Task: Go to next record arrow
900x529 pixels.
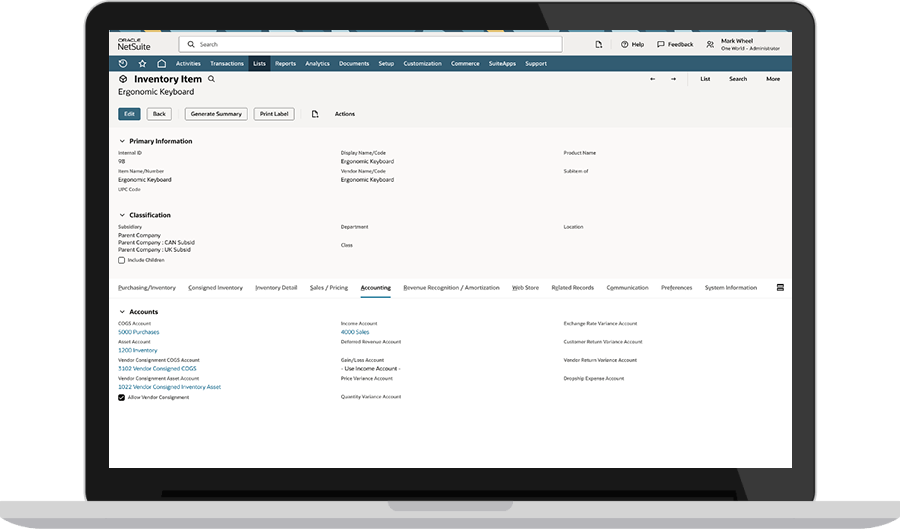Action: (x=673, y=79)
